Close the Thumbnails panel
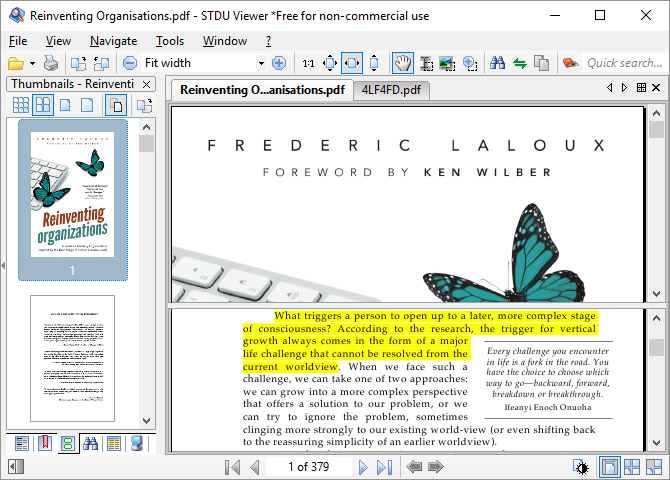The height and width of the screenshot is (480, 670). click(147, 84)
